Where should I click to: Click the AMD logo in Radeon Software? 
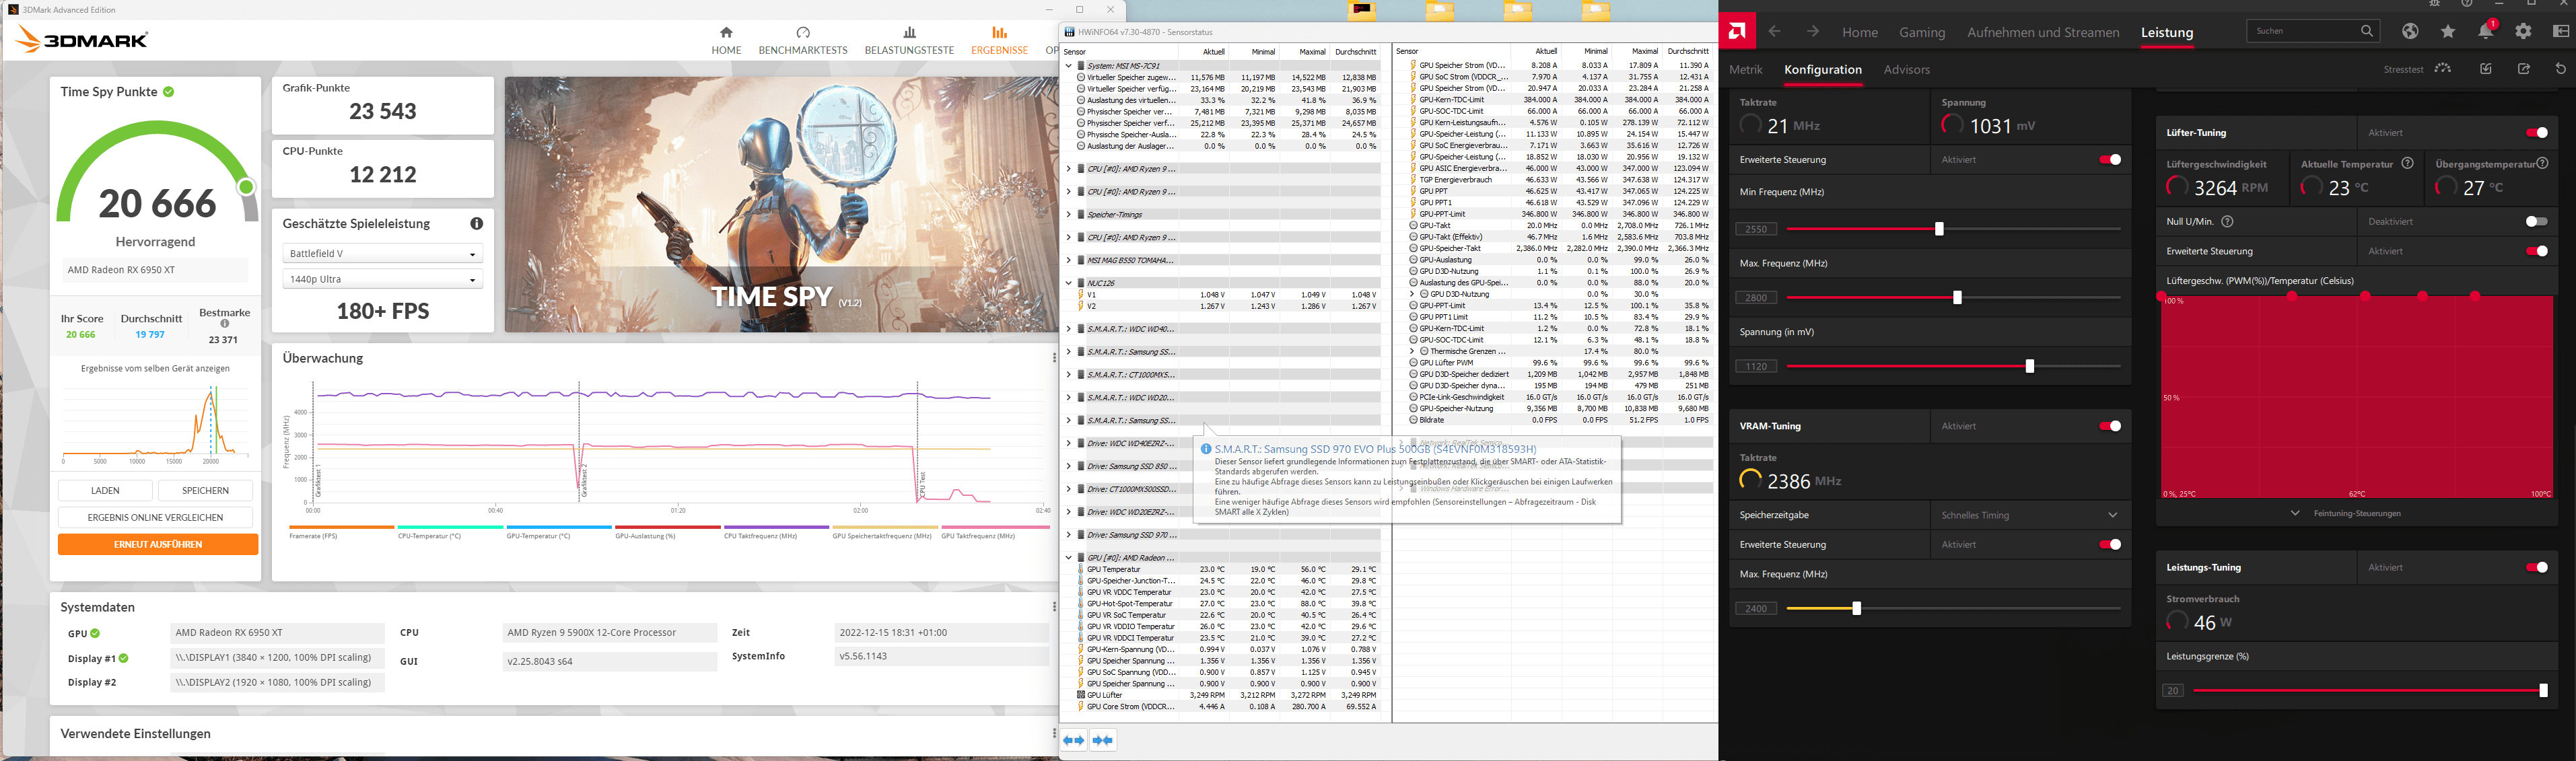1737,32
